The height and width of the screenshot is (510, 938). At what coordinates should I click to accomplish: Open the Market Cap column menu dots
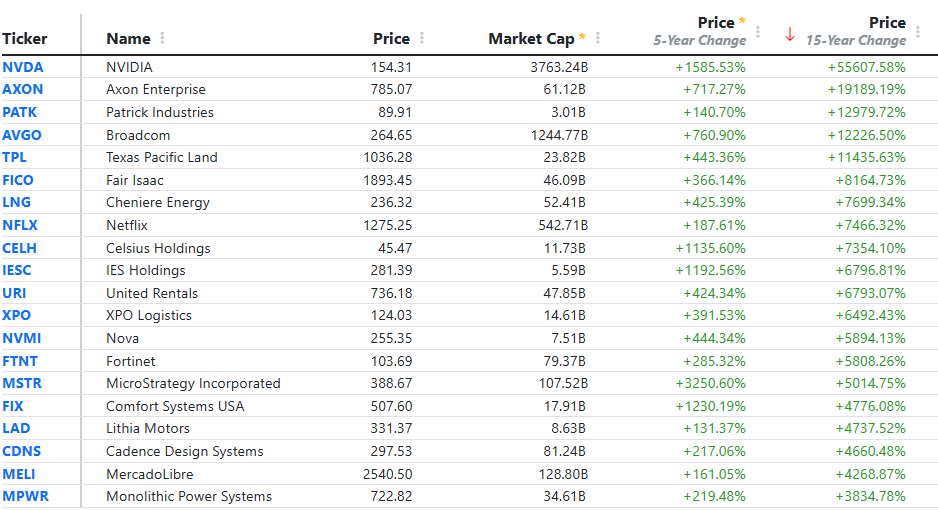click(598, 38)
